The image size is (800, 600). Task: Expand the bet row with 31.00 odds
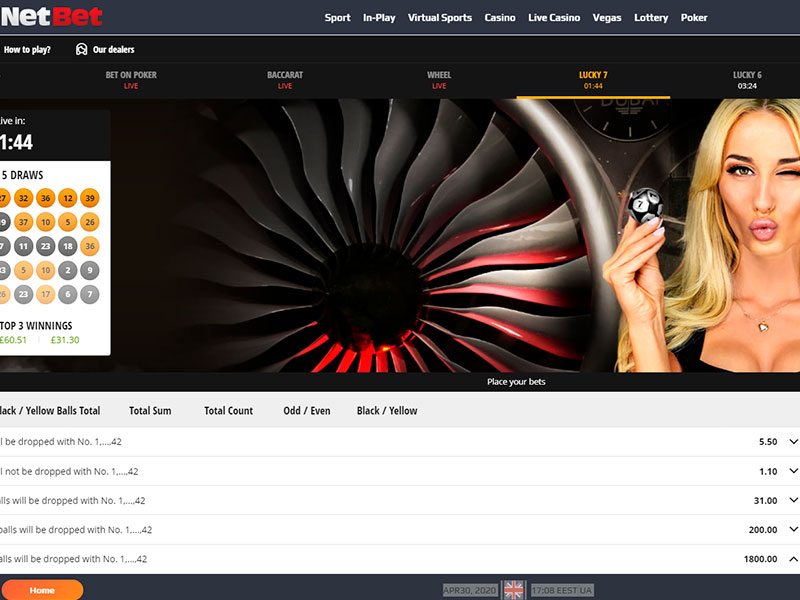coord(793,500)
